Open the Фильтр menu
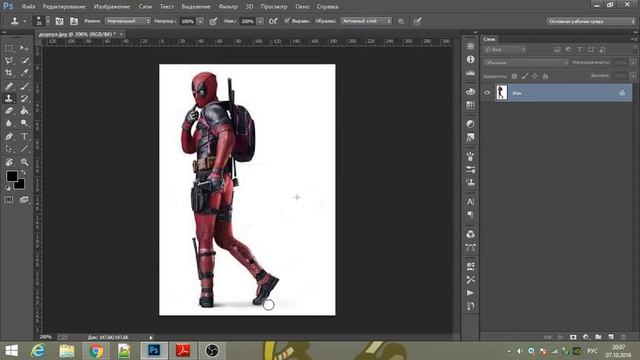640x360 pixels. pyautogui.click(x=228, y=7)
